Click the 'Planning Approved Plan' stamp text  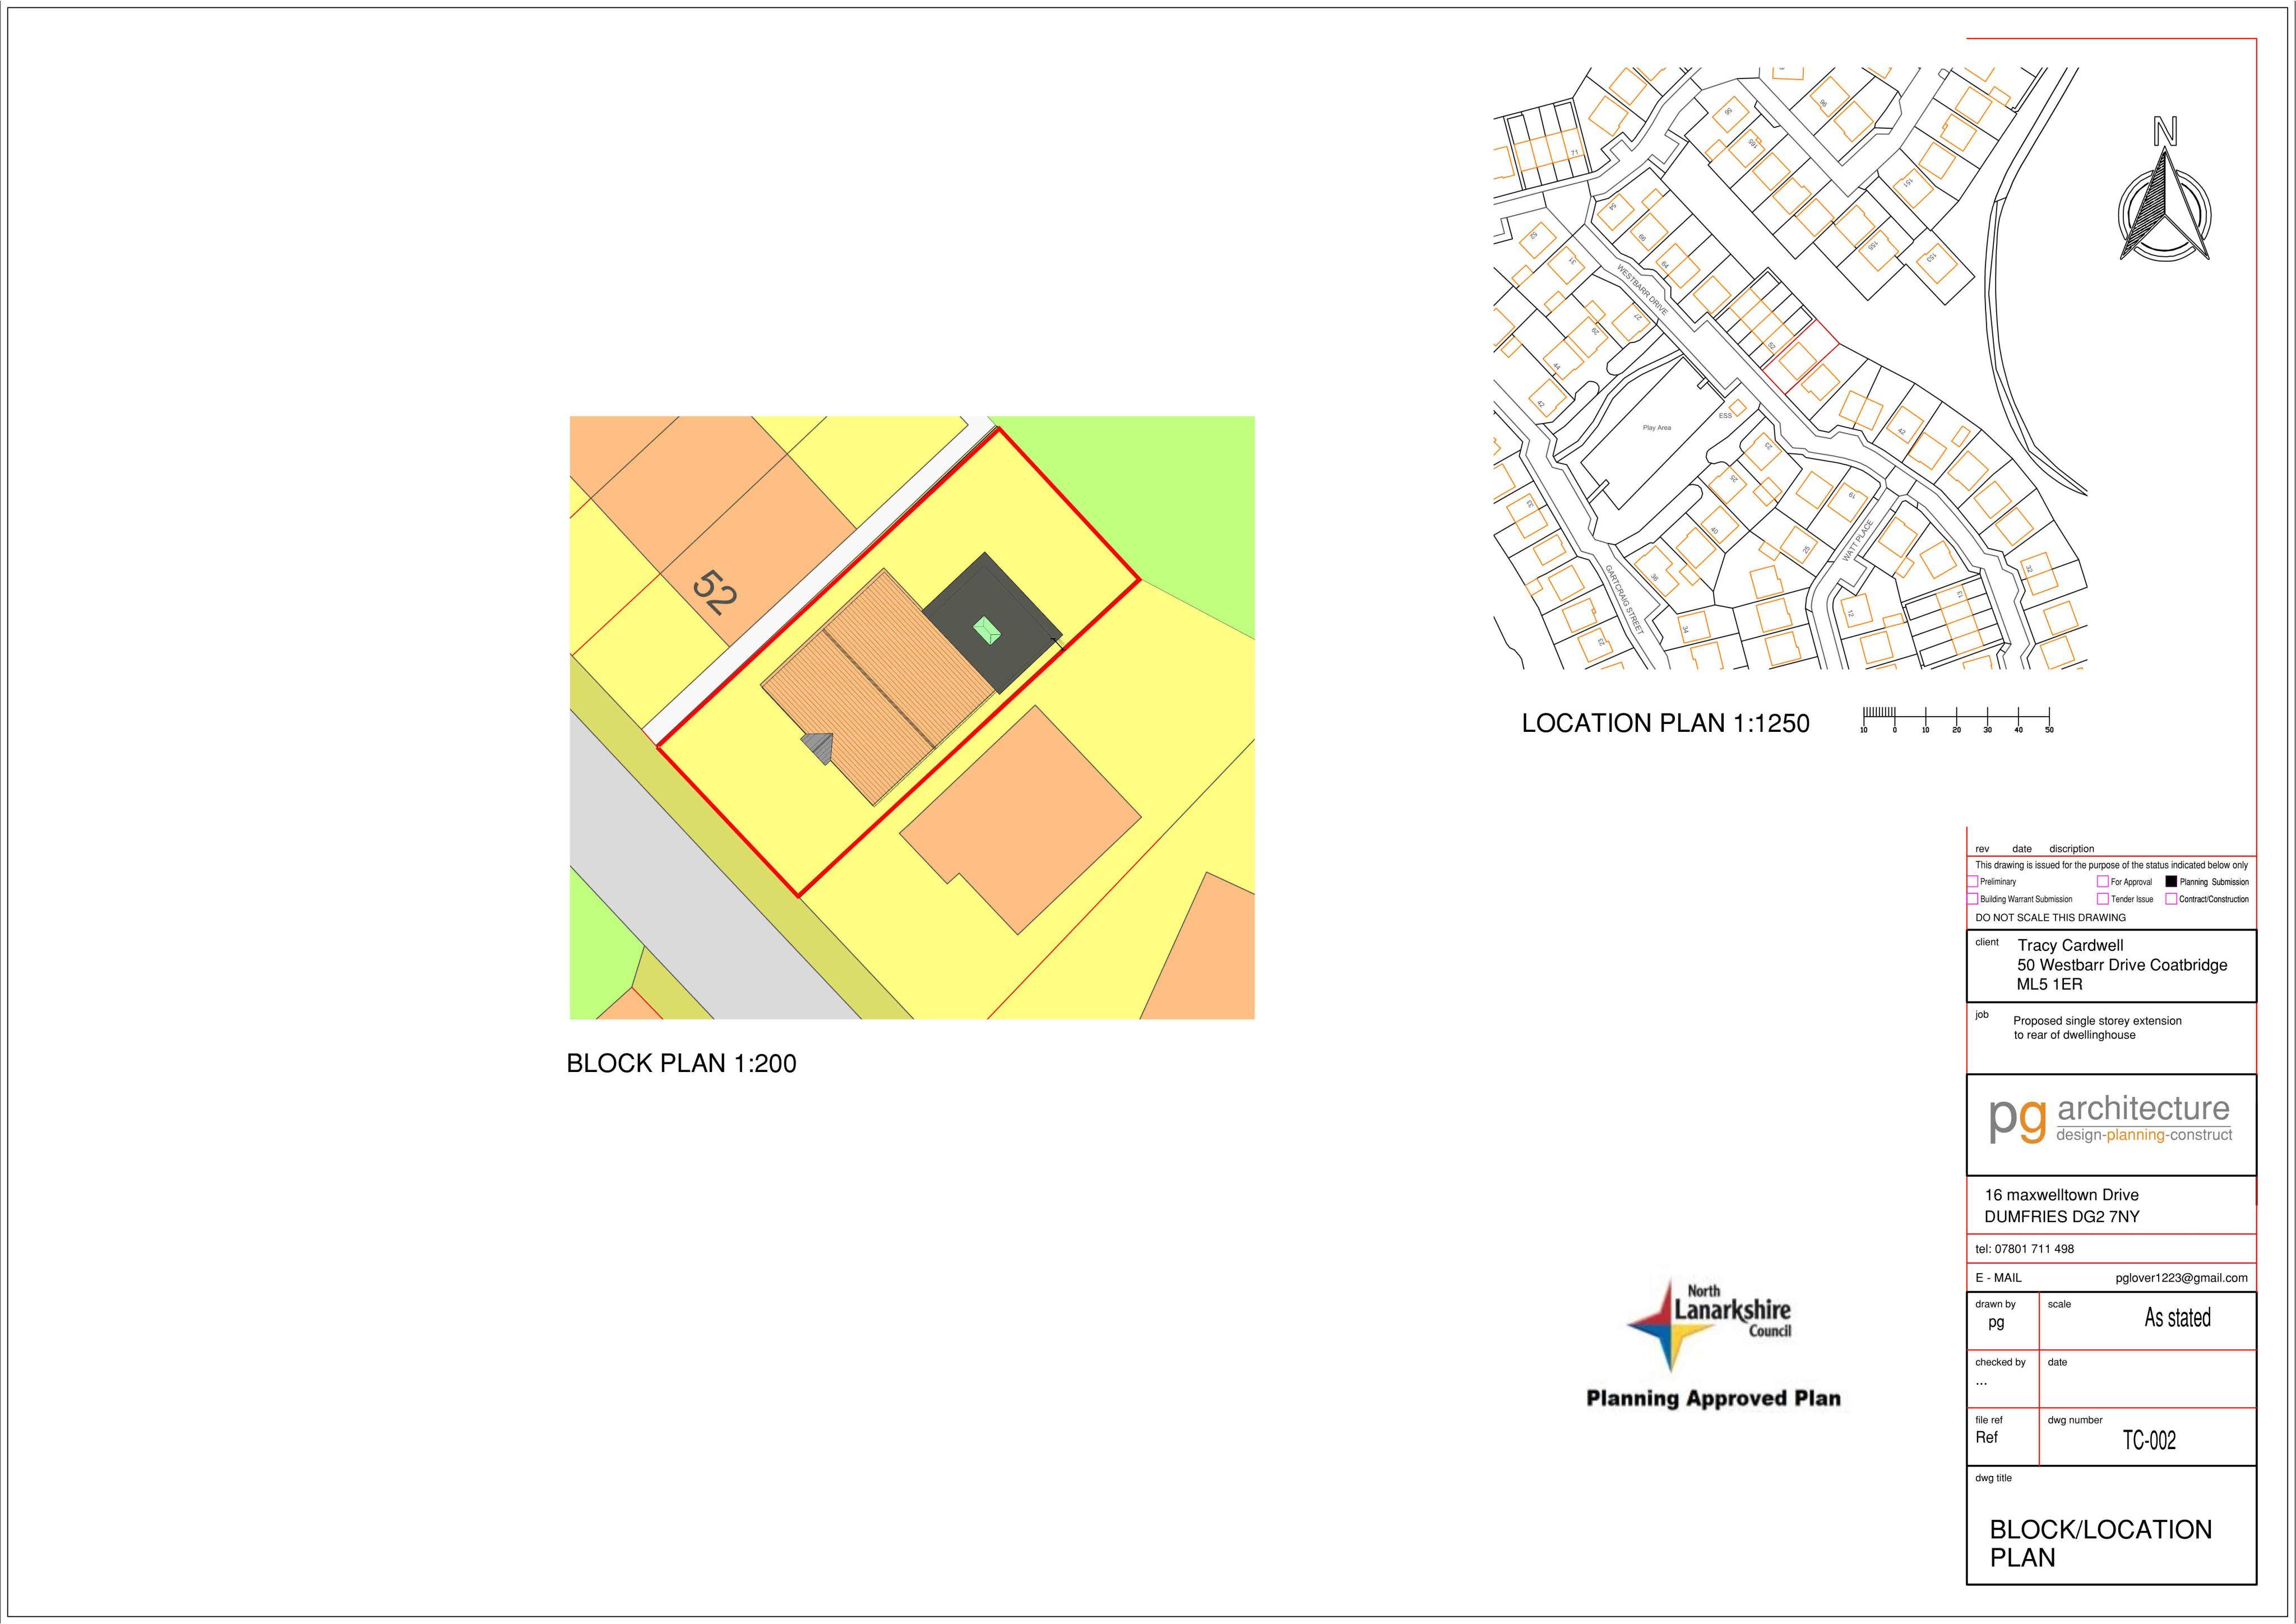(x=1713, y=1398)
